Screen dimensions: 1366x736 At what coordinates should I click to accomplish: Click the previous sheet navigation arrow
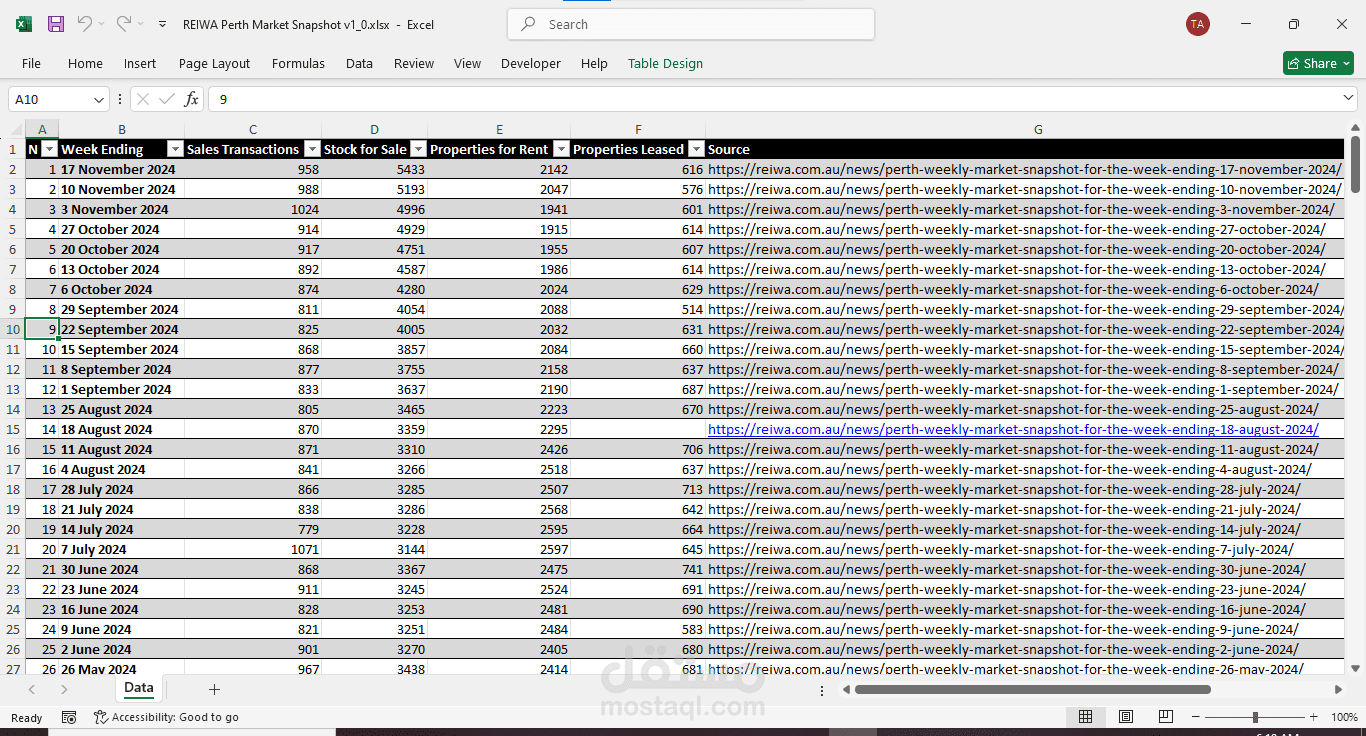[x=32, y=689]
